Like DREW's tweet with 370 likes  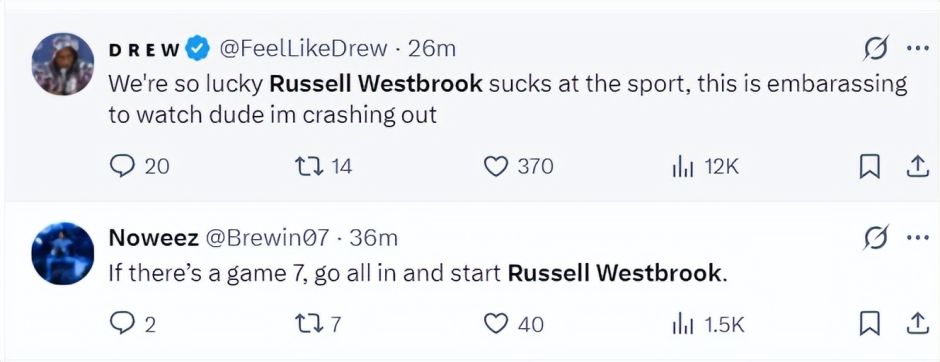coord(496,167)
